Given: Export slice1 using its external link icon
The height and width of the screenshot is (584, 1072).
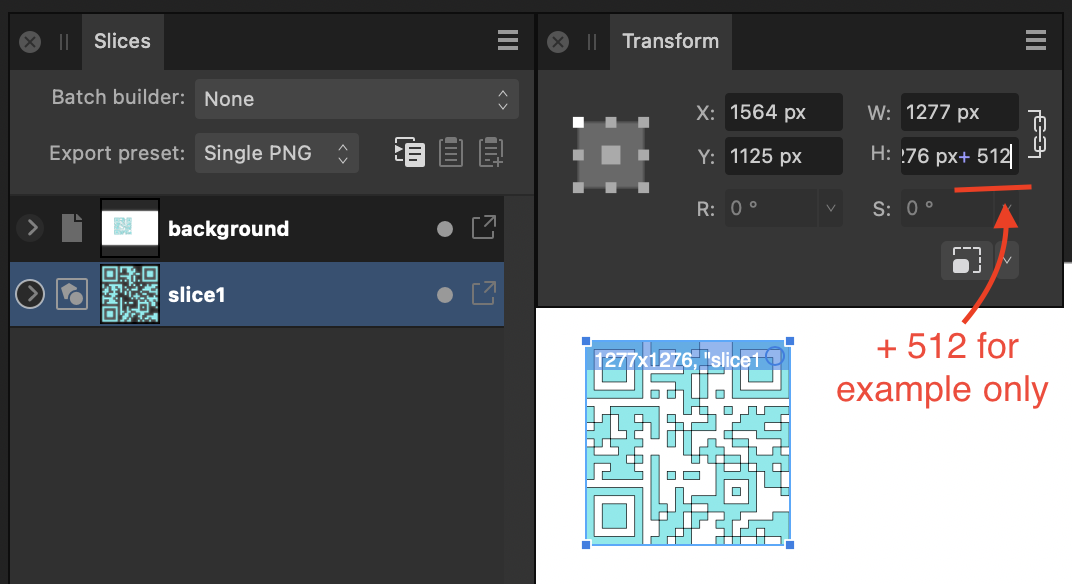Looking at the screenshot, I should 483,294.
